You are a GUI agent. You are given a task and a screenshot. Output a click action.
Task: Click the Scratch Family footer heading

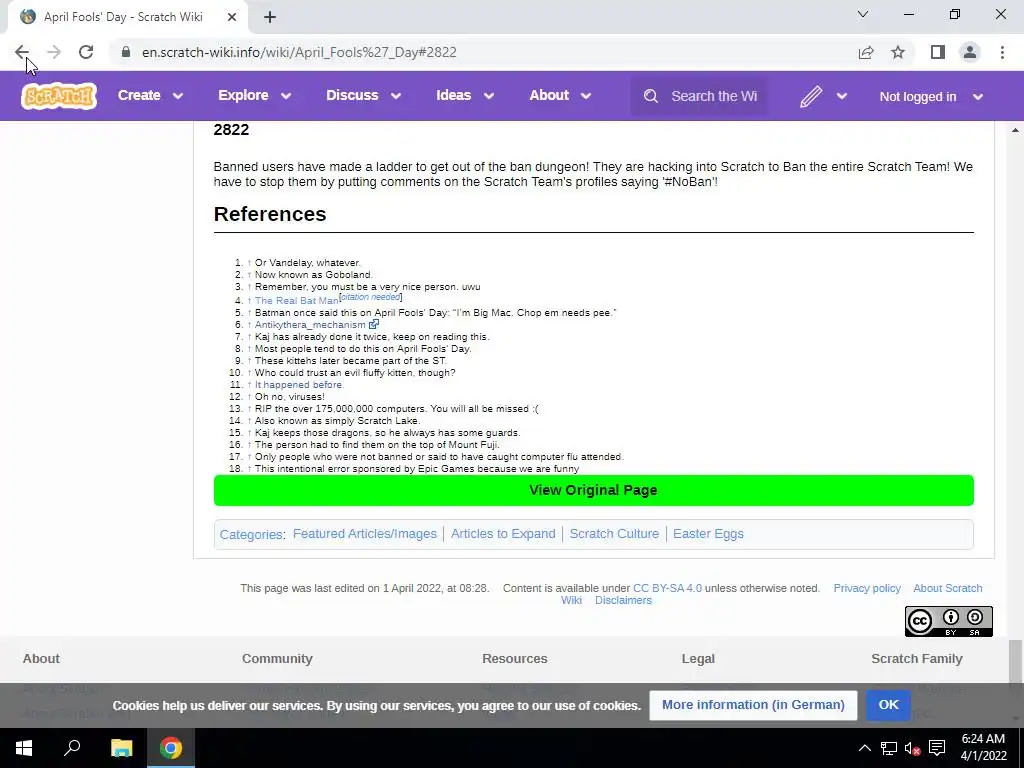[x=916, y=658]
